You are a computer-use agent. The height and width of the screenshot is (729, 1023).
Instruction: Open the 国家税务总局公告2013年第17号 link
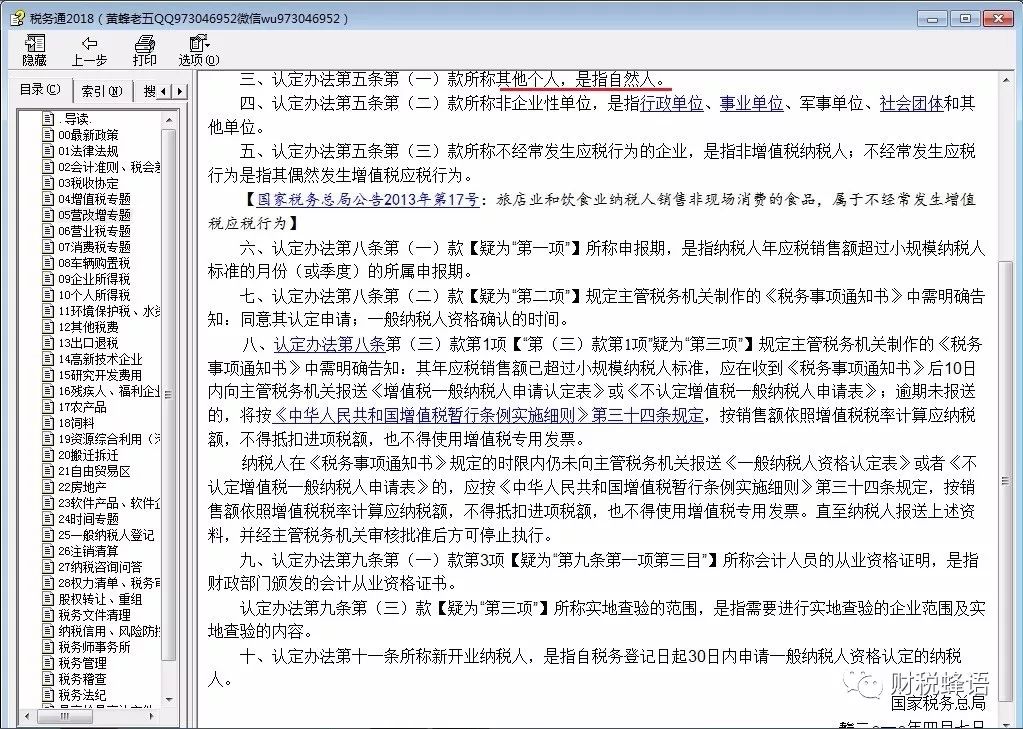coord(368,200)
